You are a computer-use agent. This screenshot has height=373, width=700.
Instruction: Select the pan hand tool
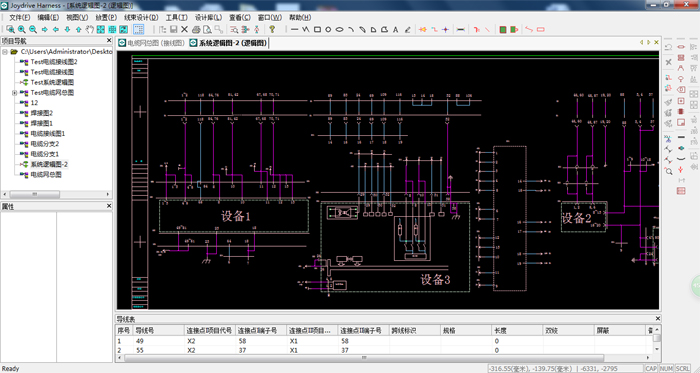90,29
